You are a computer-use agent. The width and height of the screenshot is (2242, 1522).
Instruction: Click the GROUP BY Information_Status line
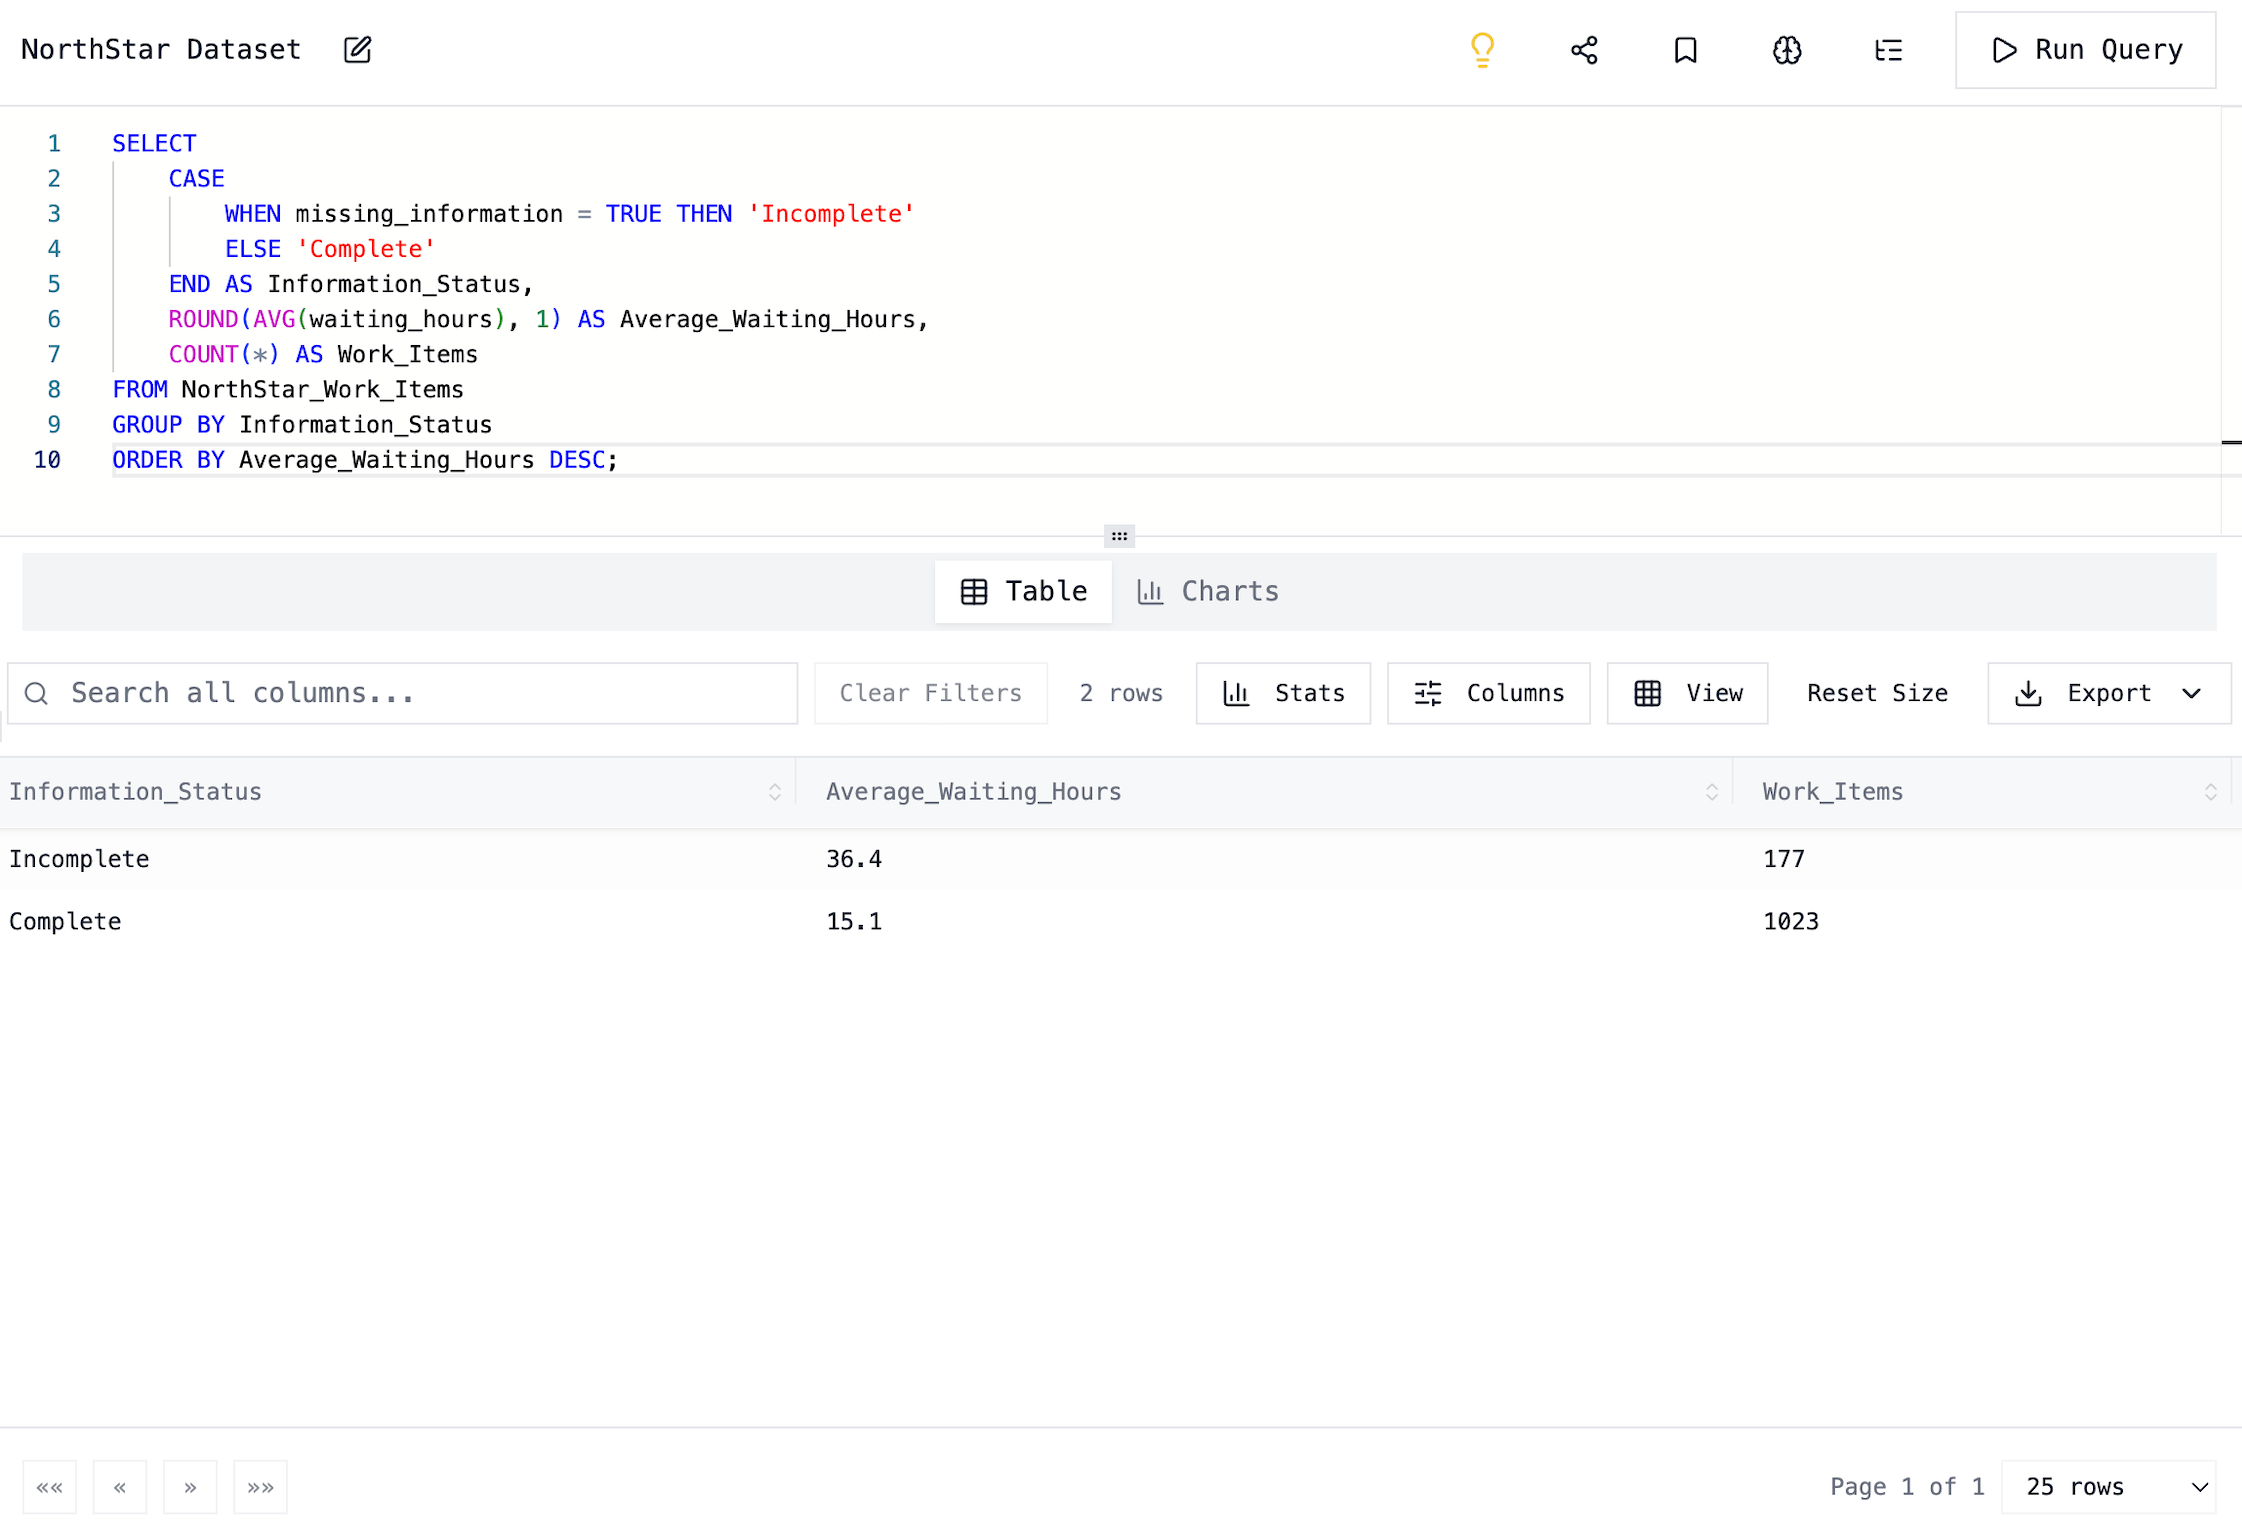[302, 425]
